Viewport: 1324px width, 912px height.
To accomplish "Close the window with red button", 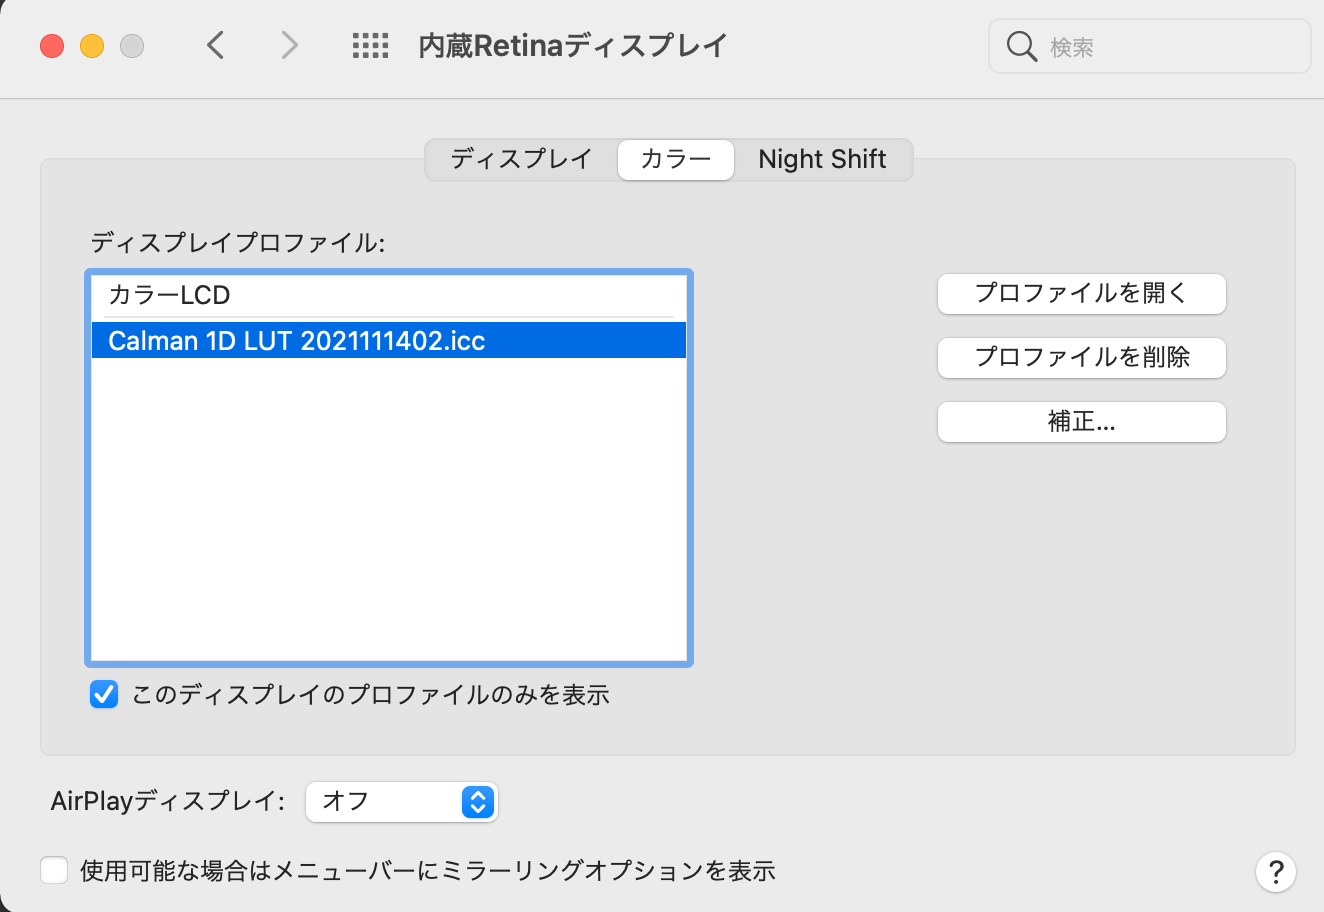I will [x=52, y=46].
